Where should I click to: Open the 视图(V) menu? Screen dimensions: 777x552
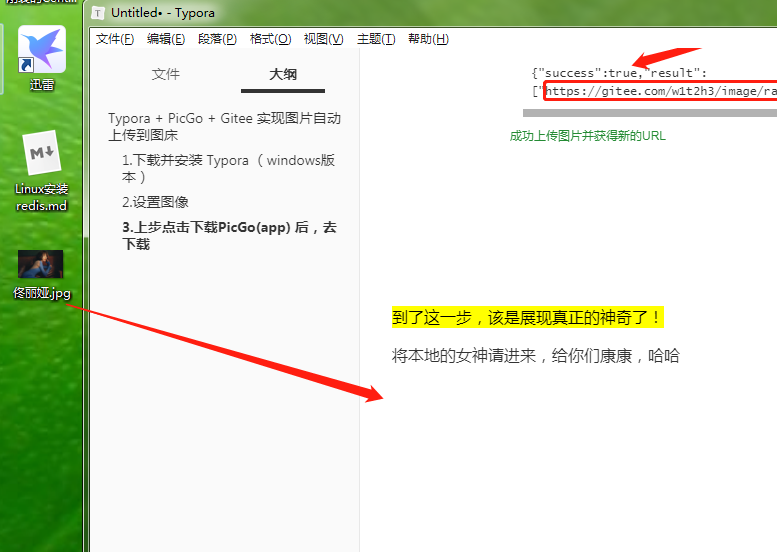point(323,39)
